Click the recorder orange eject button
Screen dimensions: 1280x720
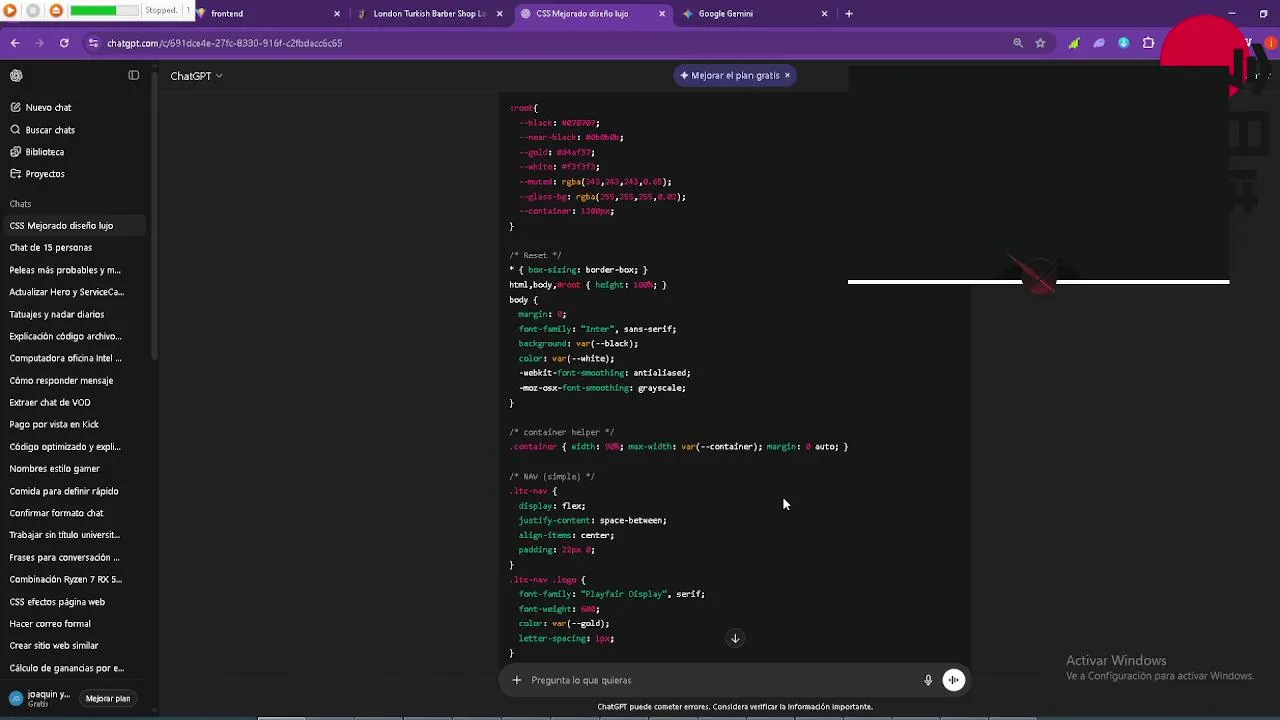click(x=56, y=11)
